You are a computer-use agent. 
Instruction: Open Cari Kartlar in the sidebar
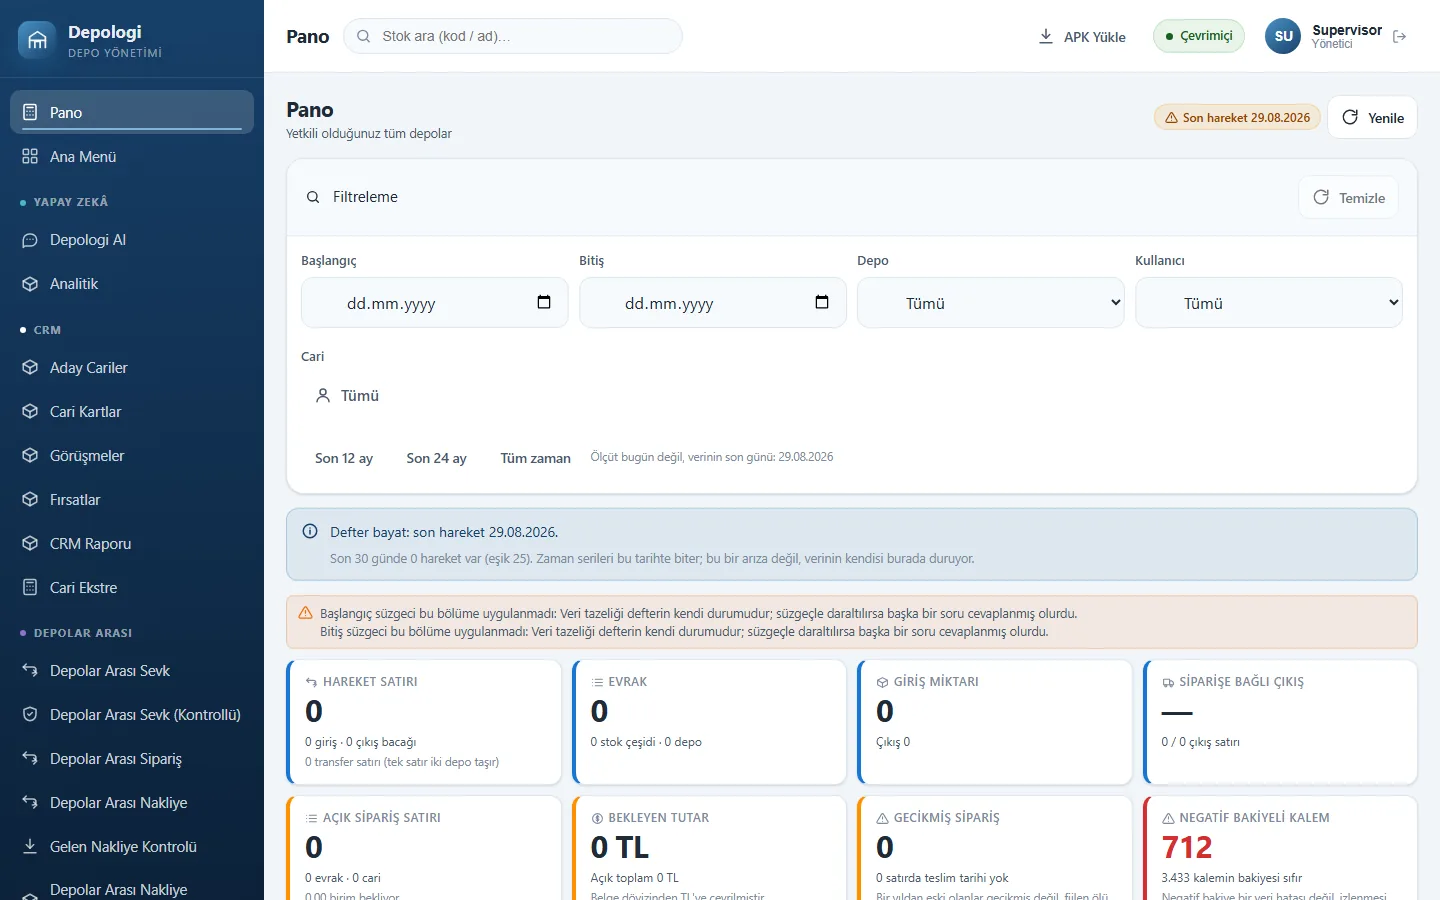pyautogui.click(x=132, y=412)
